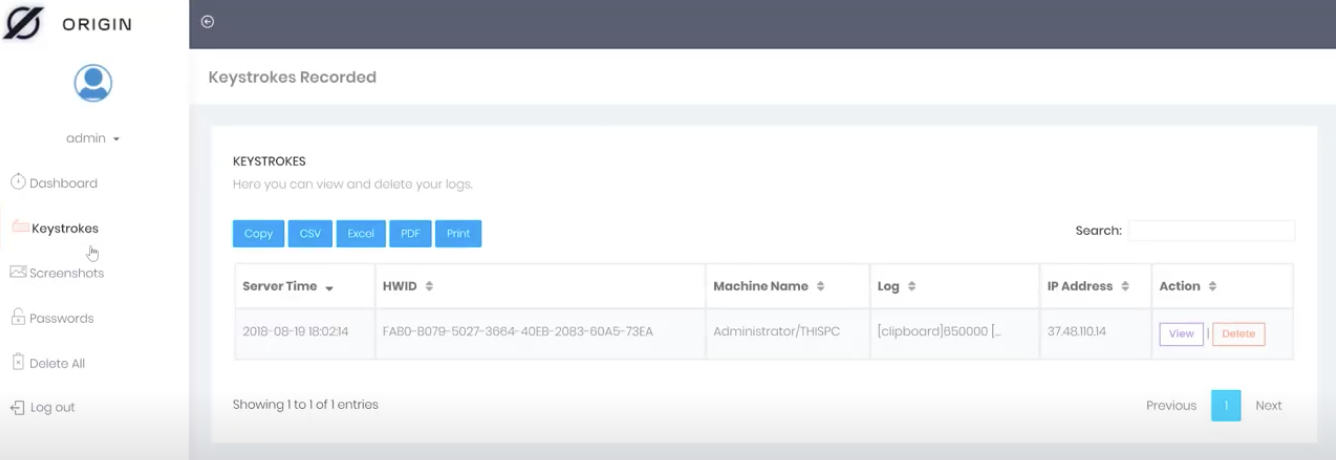Viewport: 1336px width, 460px height.
Task: View the recorded keystroke log
Action: (x=1181, y=334)
